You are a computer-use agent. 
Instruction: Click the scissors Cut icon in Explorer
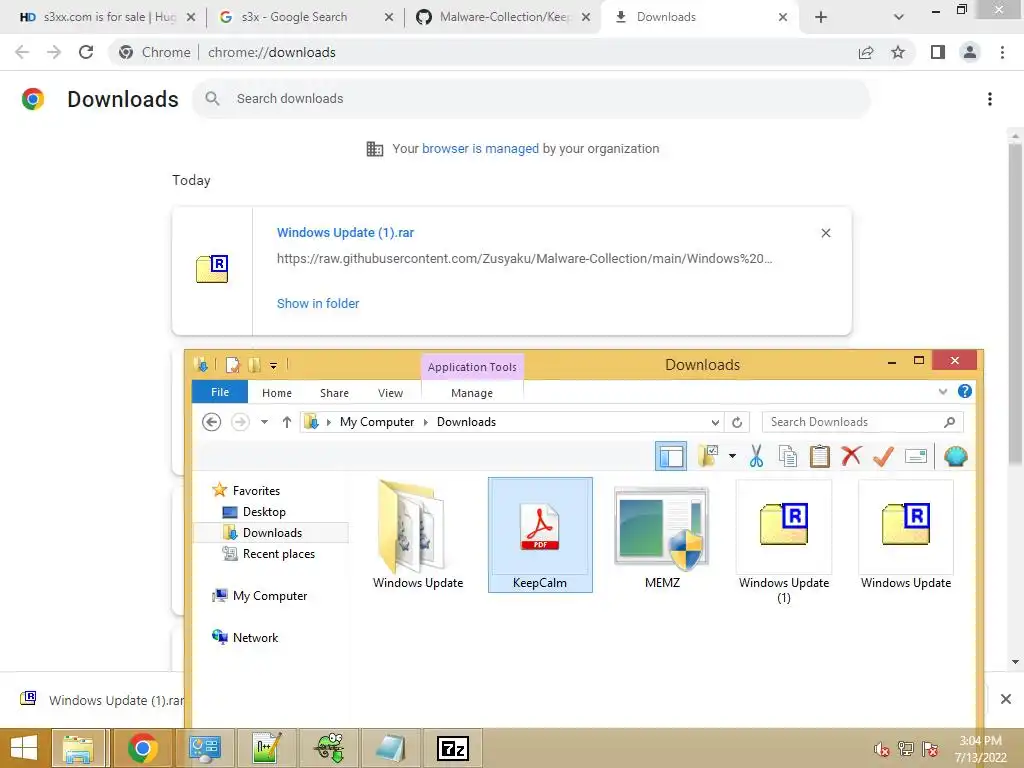tap(756, 456)
